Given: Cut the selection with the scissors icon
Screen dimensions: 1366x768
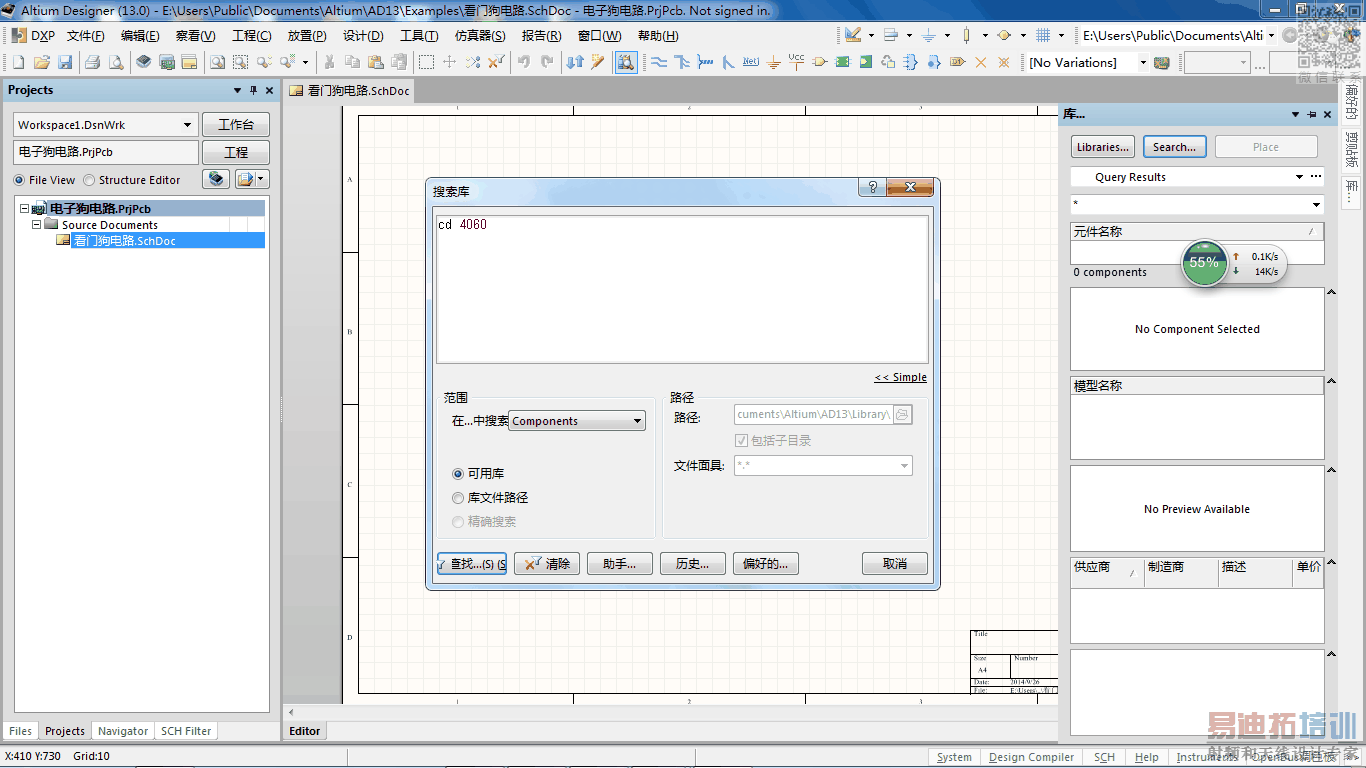Looking at the screenshot, I should coord(329,62).
